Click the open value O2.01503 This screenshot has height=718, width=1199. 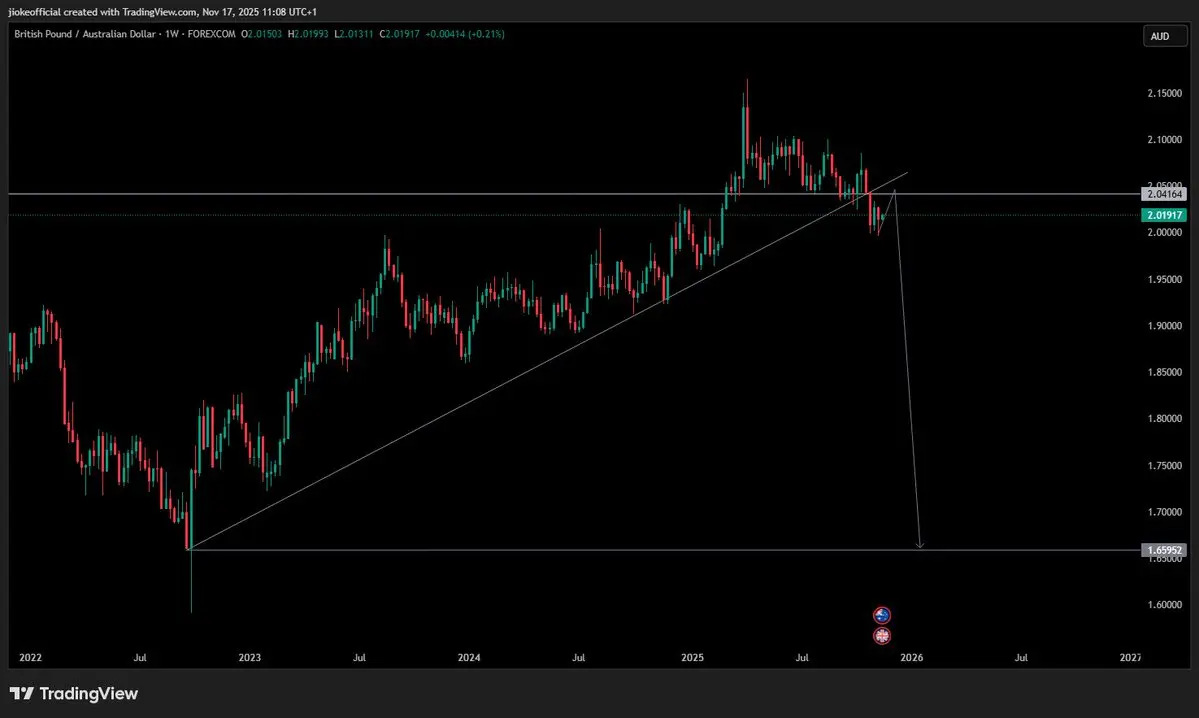[262, 34]
